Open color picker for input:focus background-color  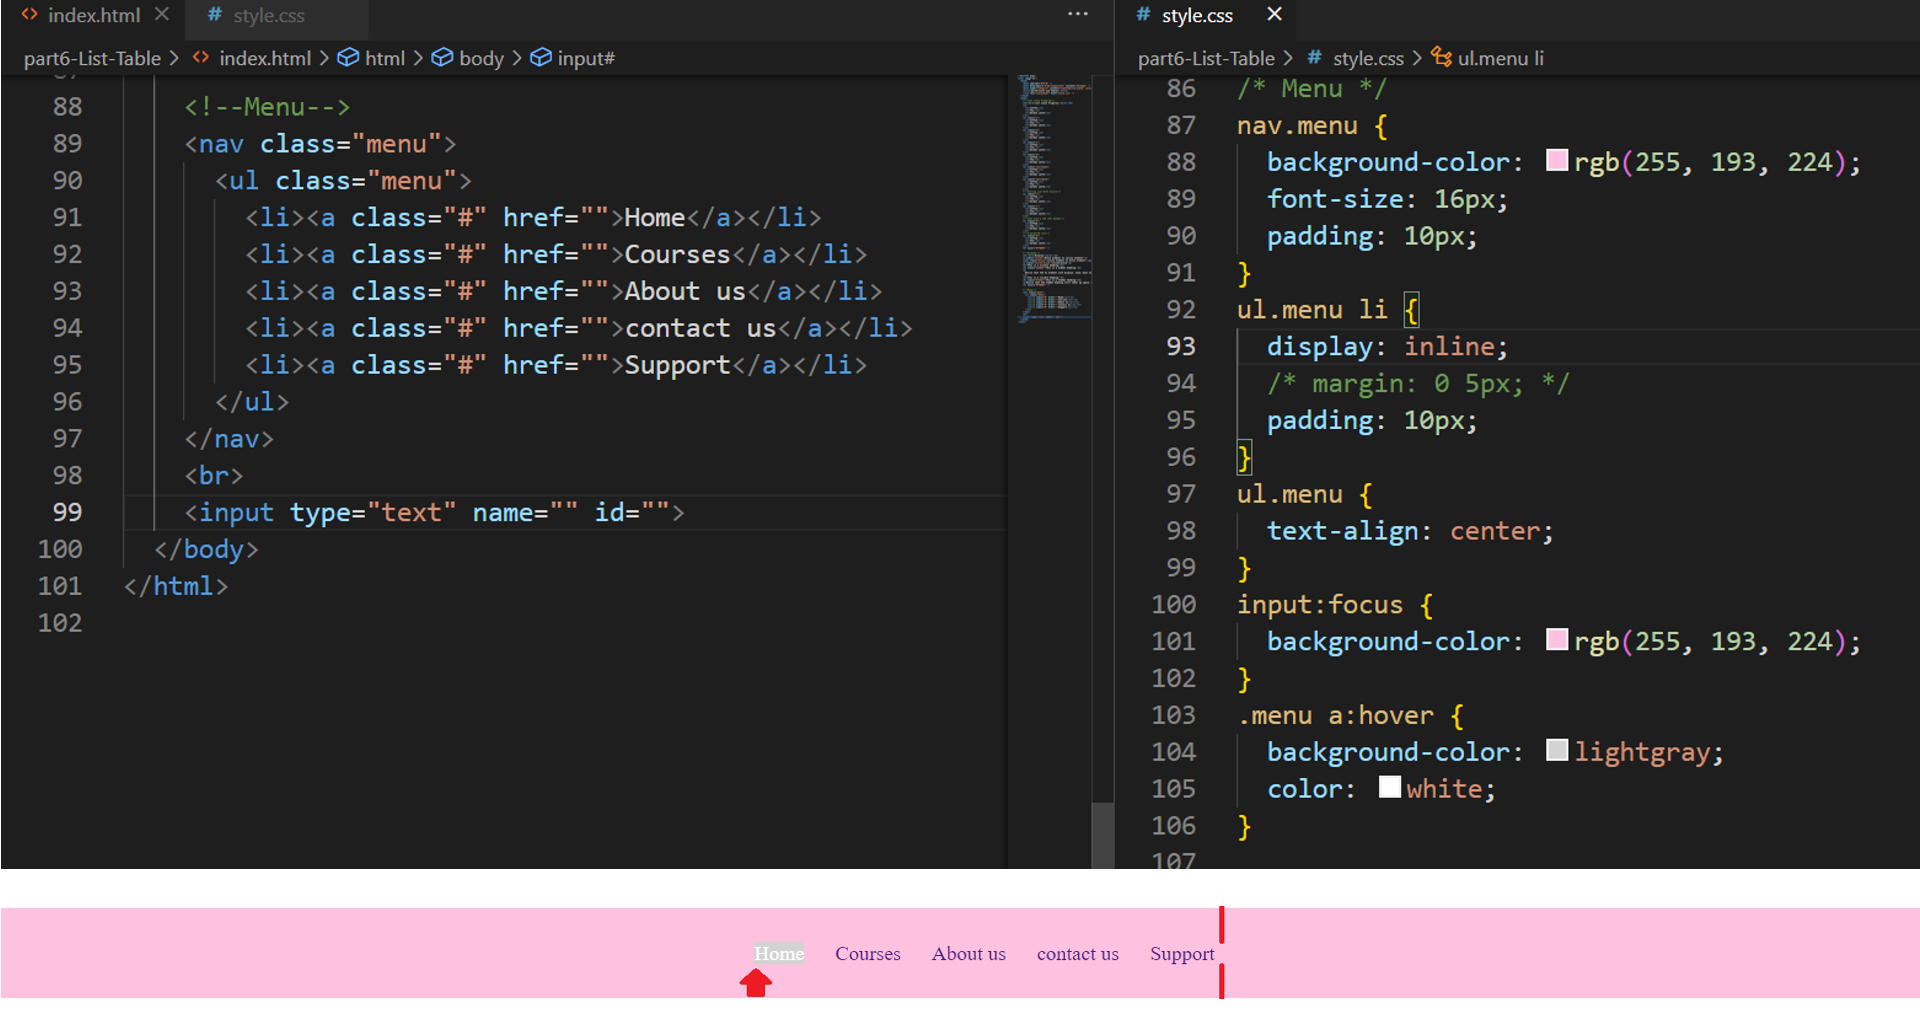coord(1557,639)
